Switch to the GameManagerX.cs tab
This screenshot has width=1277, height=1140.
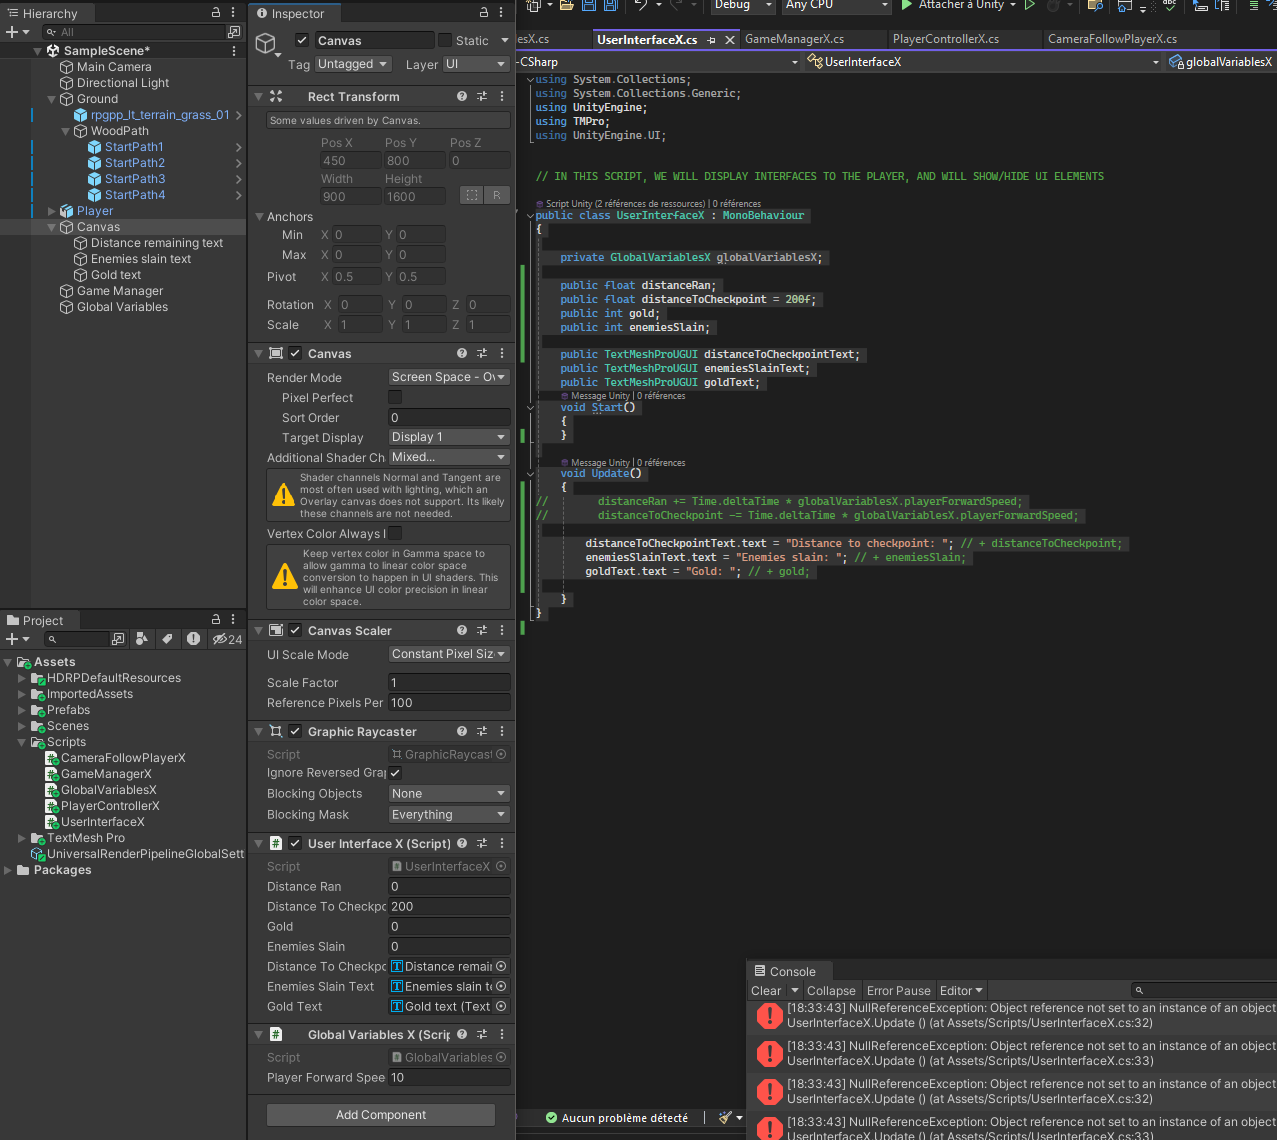794,39
